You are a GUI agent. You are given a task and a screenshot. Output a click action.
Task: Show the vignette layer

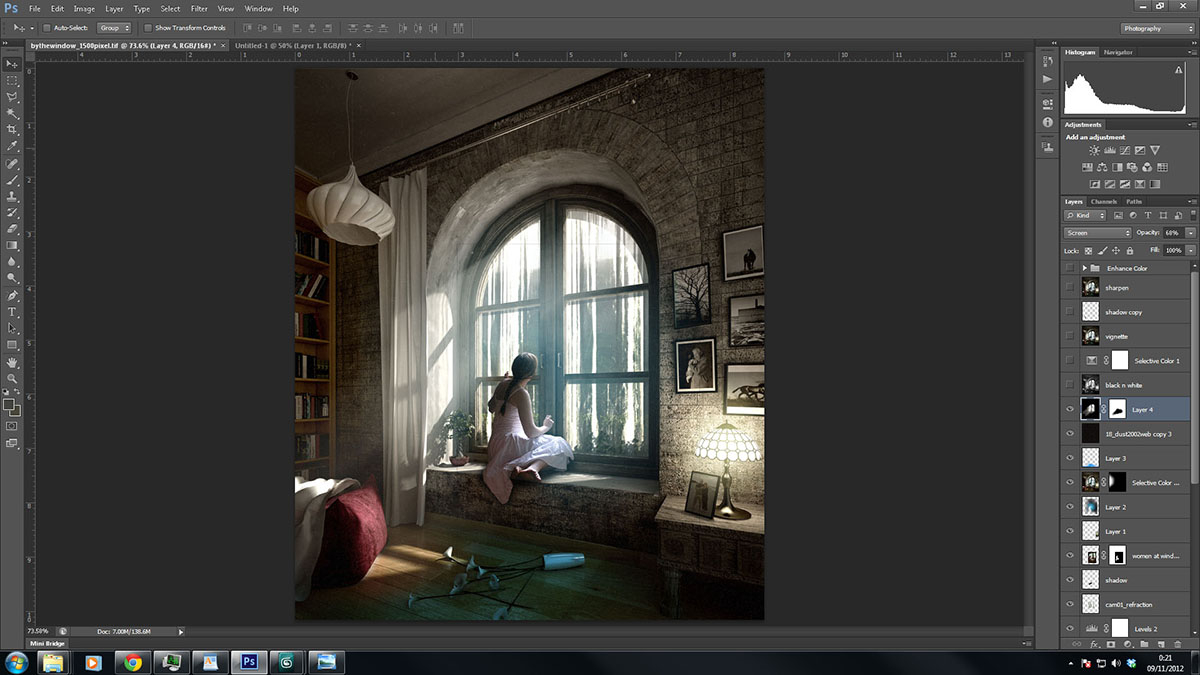pyautogui.click(x=1070, y=336)
